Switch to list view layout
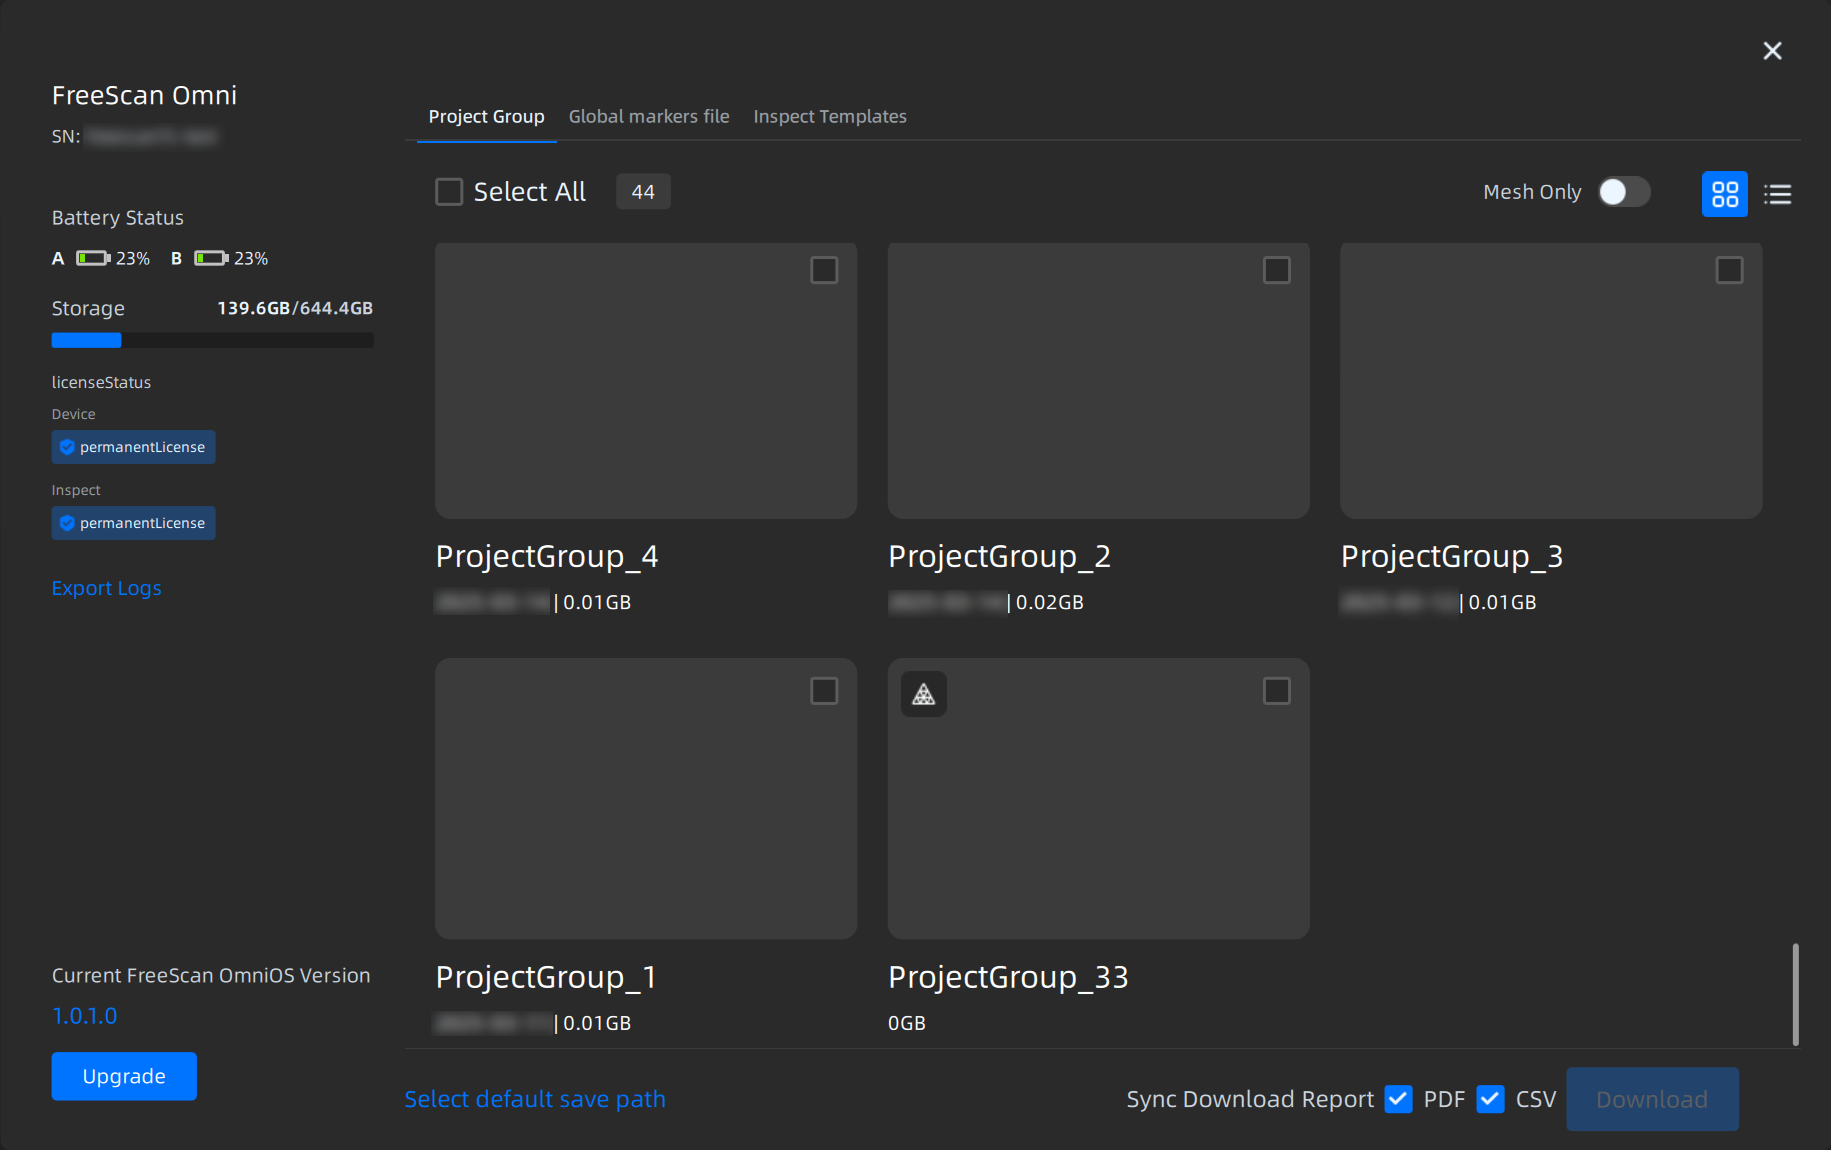1831x1150 pixels. click(x=1777, y=194)
